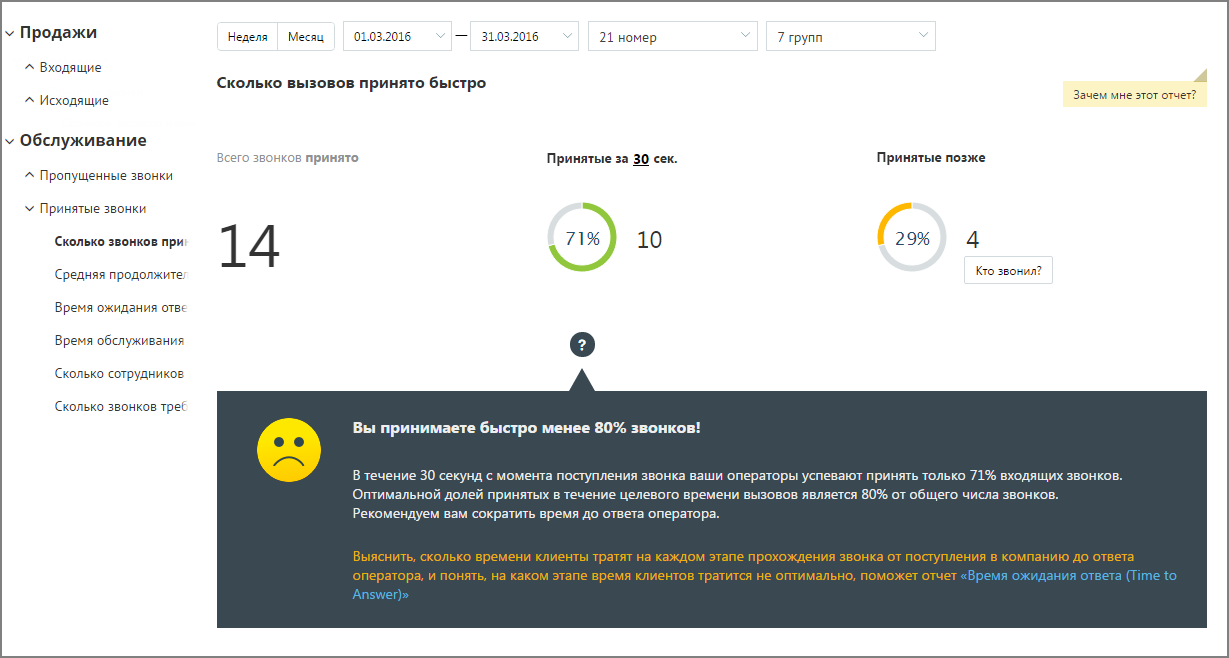Viewport: 1229px width, 658px height.
Task: Open the end date 31.03.2016 dropdown
Action: [x=524, y=37]
